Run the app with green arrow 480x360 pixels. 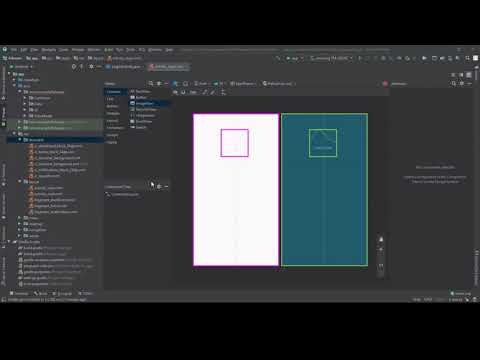click(360, 58)
